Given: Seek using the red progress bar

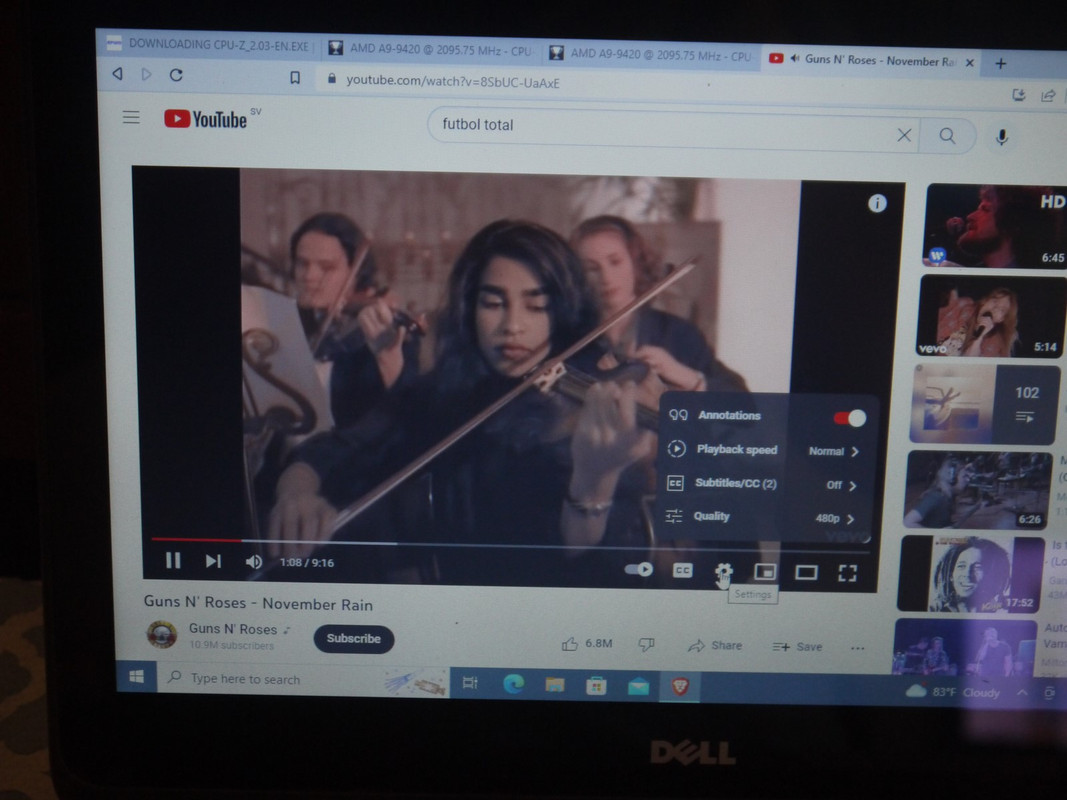Looking at the screenshot, I should point(196,539).
